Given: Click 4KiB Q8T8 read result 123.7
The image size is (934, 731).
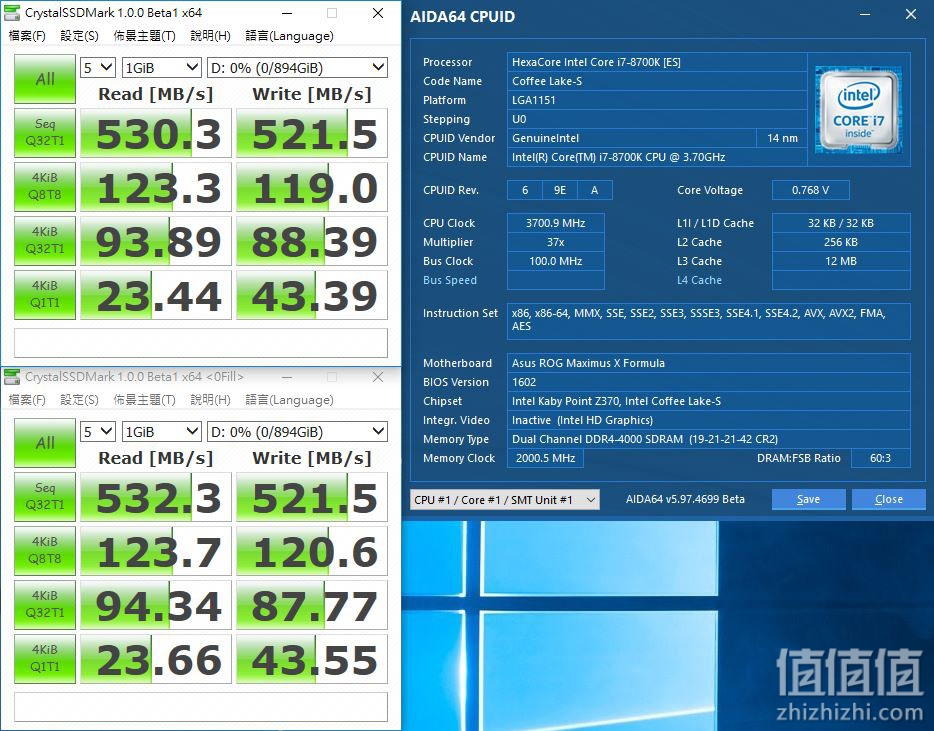Looking at the screenshot, I should (155, 550).
